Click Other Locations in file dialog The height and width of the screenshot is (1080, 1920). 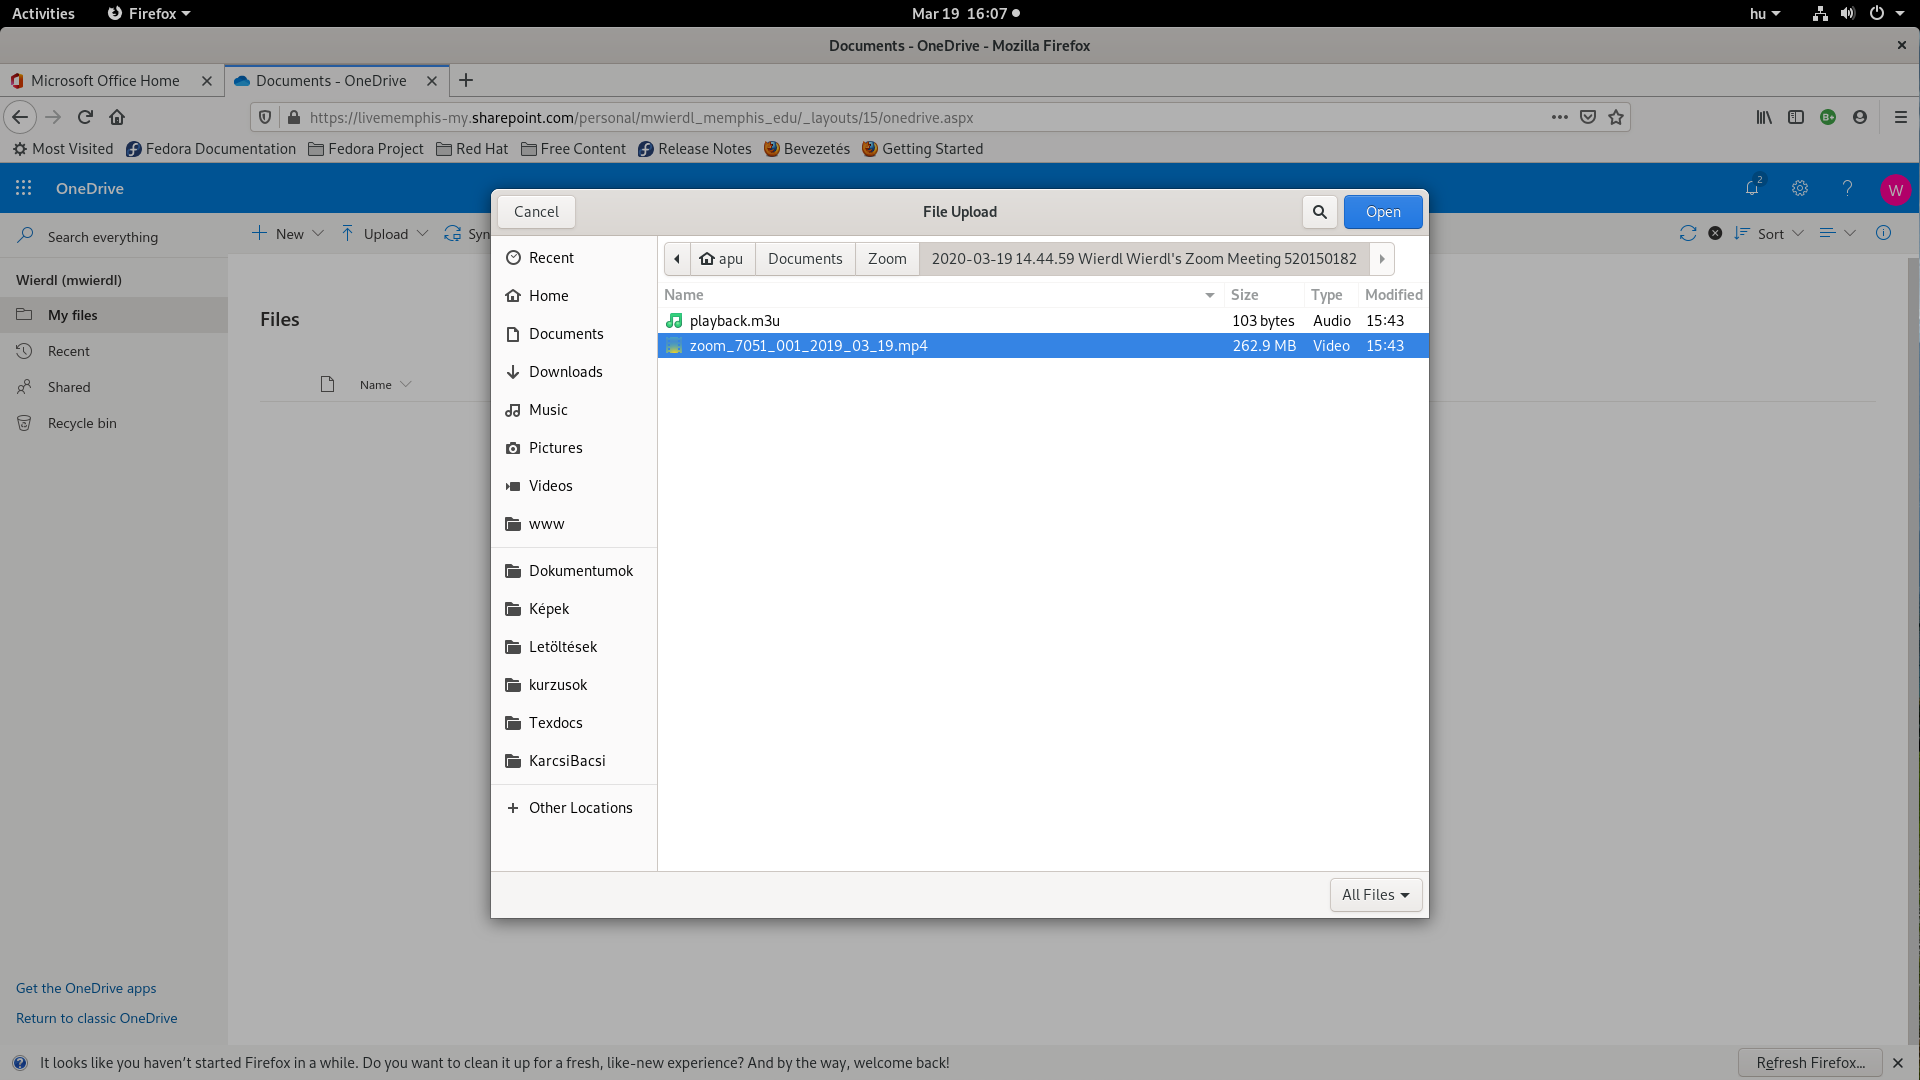pos(574,808)
